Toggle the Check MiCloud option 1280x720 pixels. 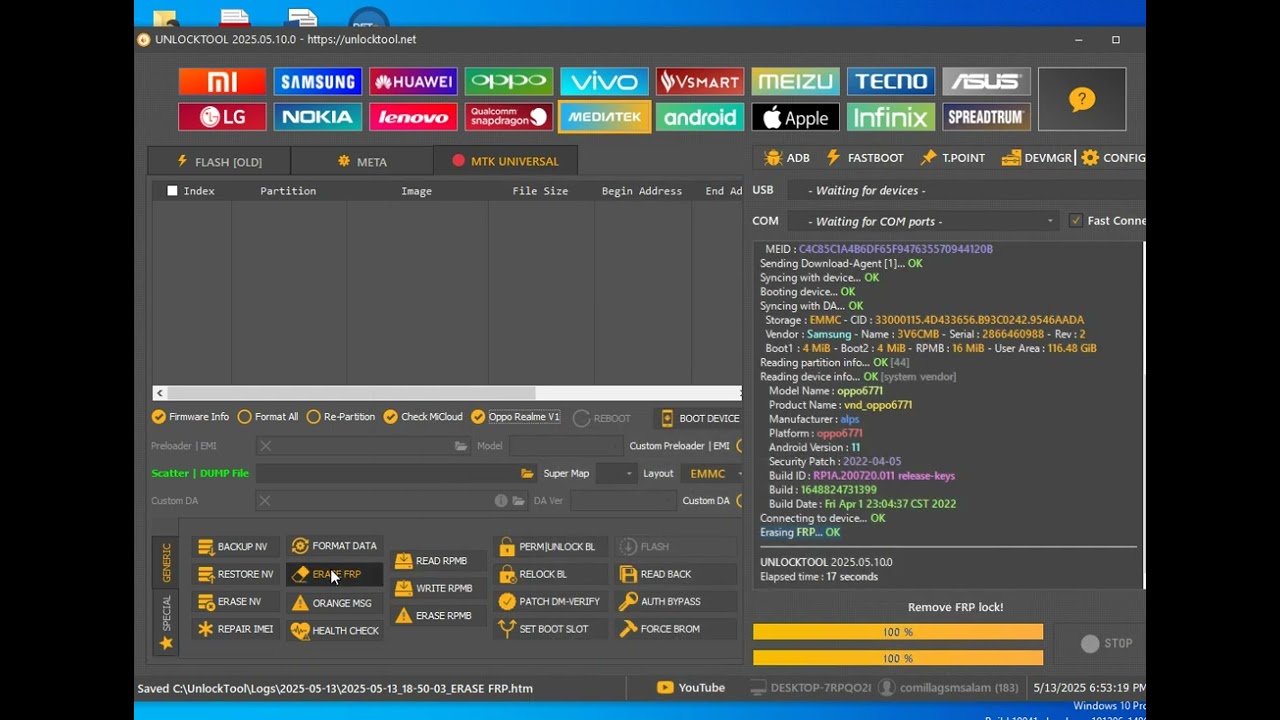(x=423, y=417)
